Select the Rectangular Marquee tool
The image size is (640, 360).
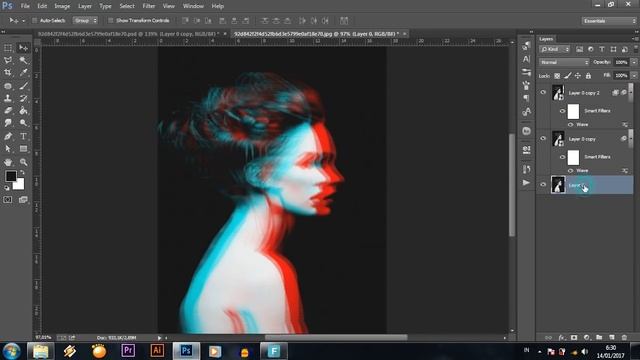pyautogui.click(x=8, y=48)
